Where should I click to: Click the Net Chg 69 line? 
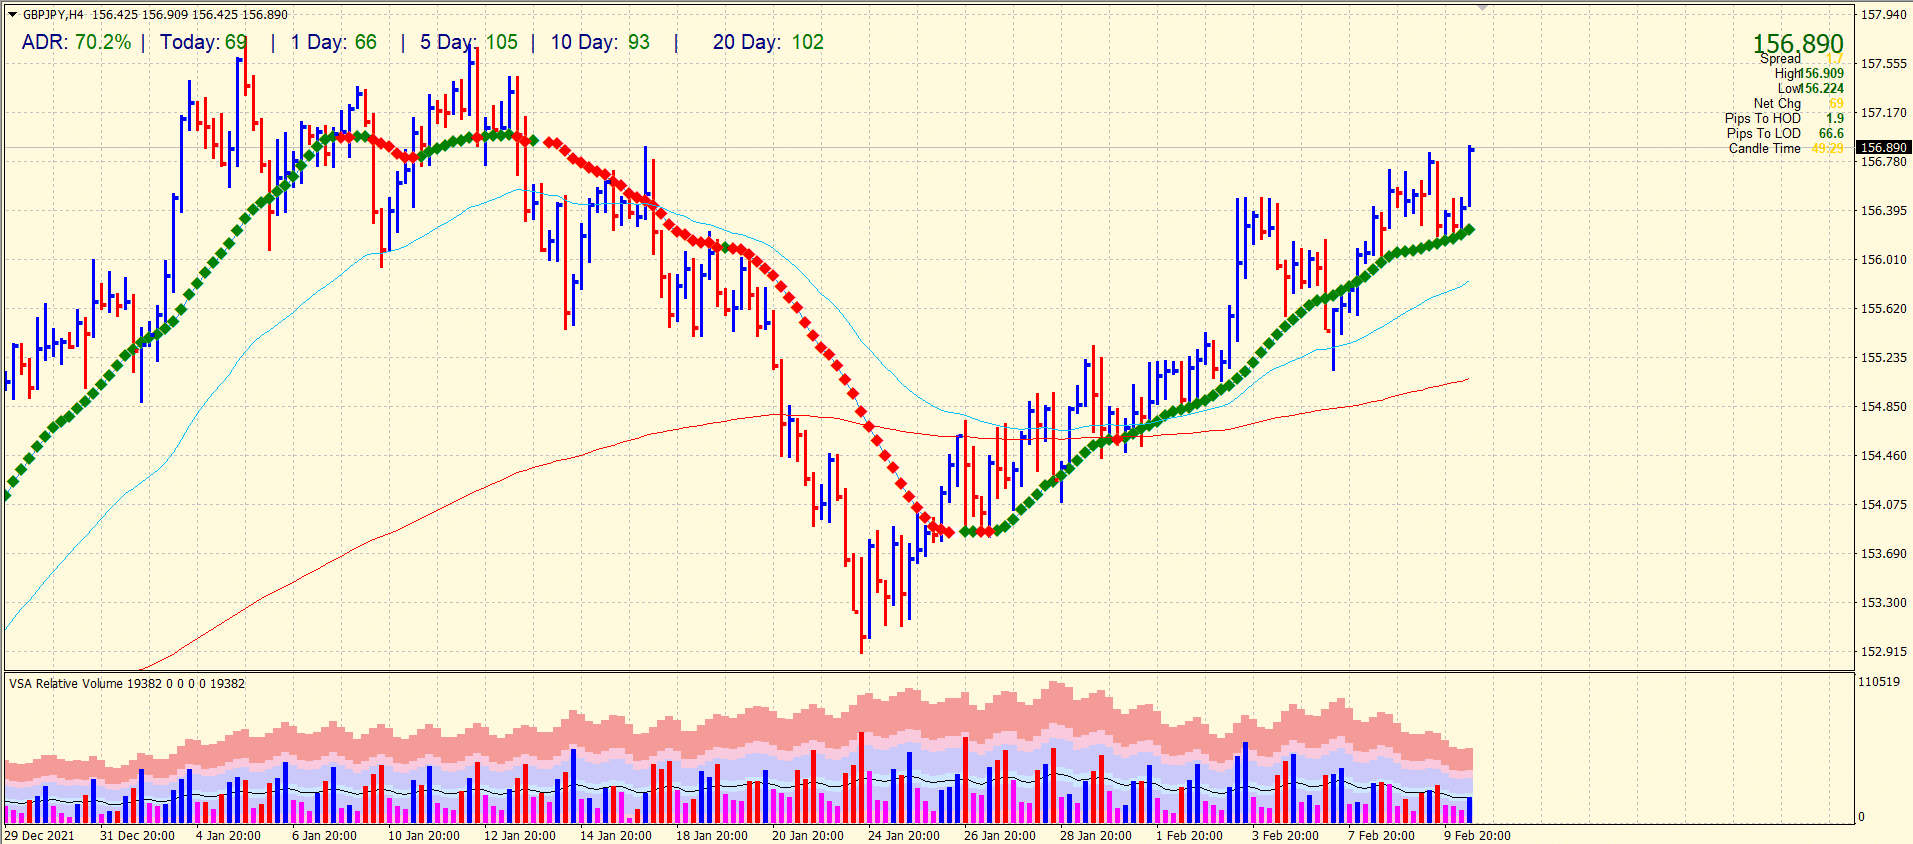click(x=1798, y=103)
